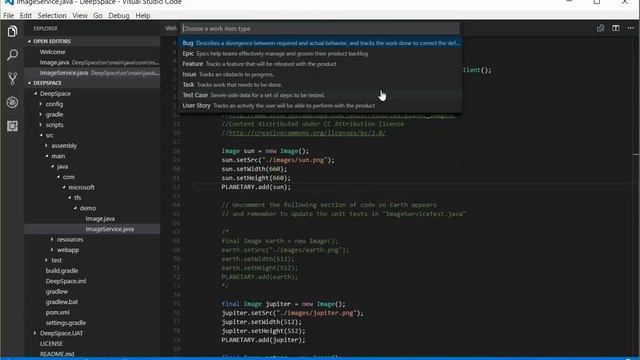Open the File menu
640x360 pixels.
[9, 16]
